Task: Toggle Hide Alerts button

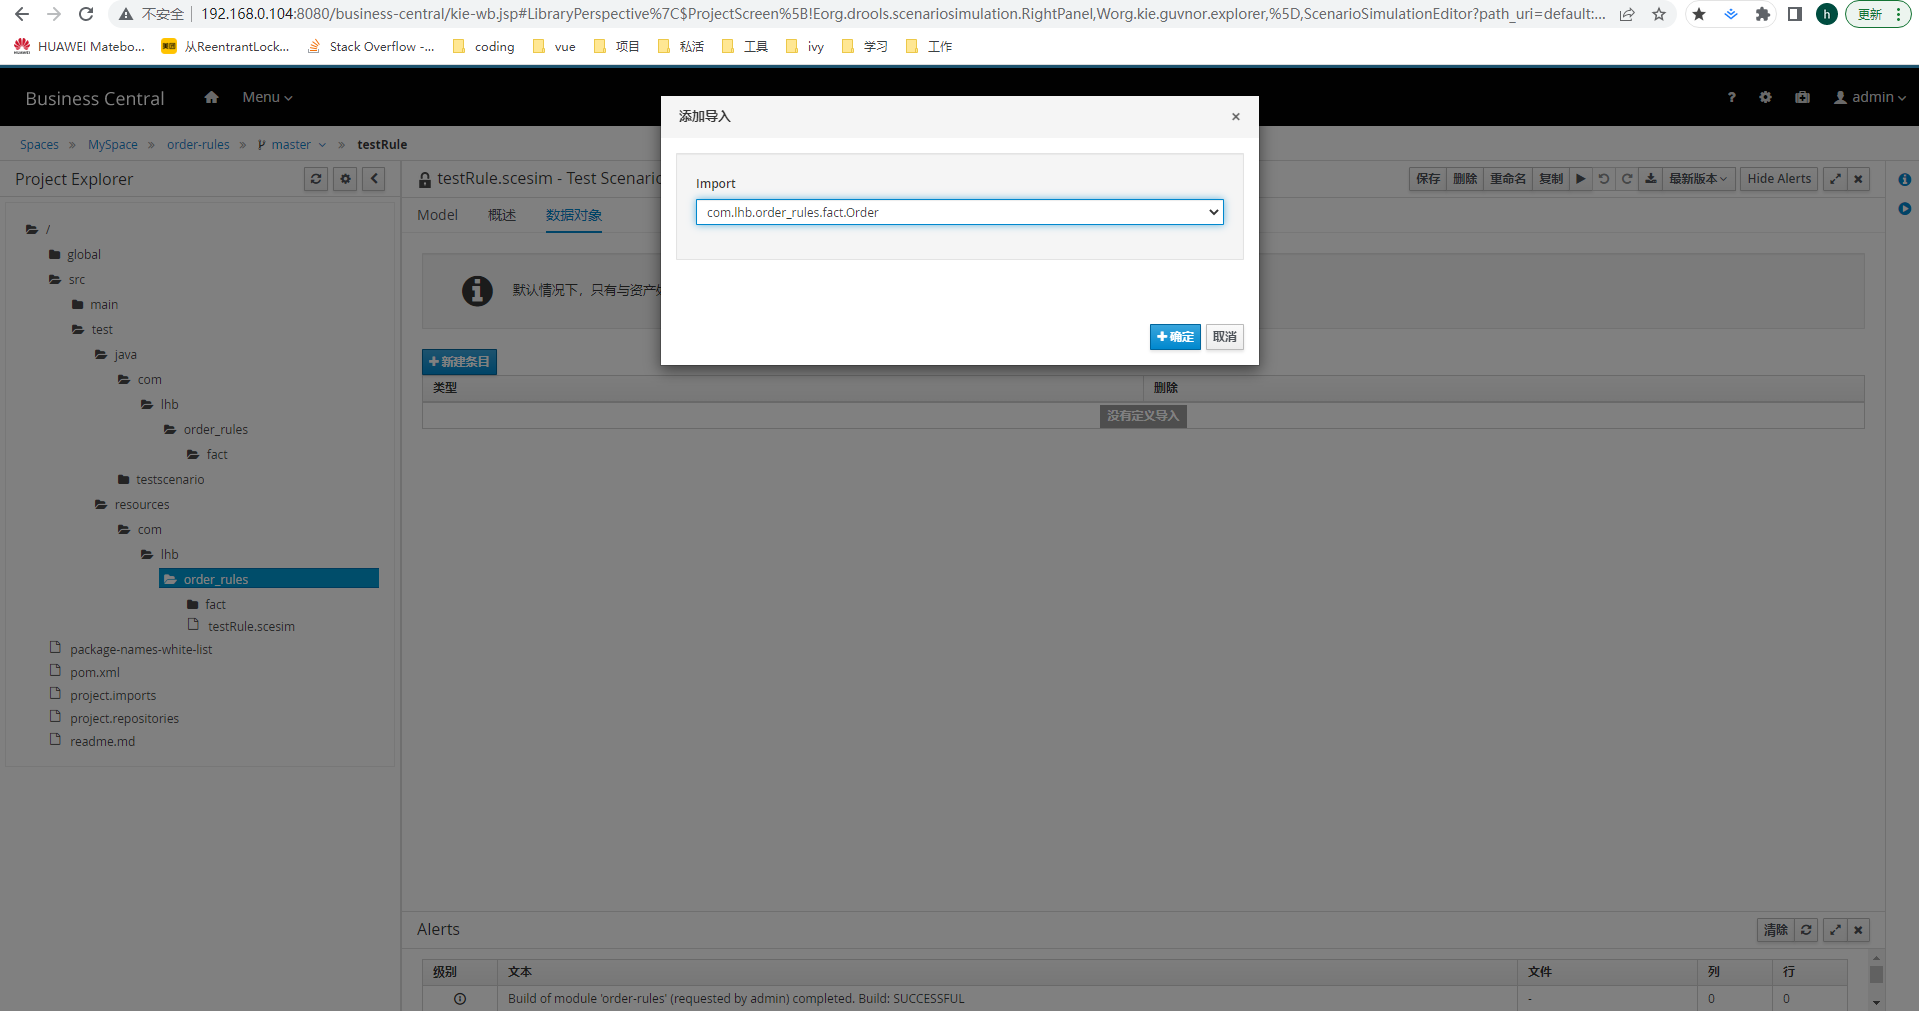Action: 1778,179
